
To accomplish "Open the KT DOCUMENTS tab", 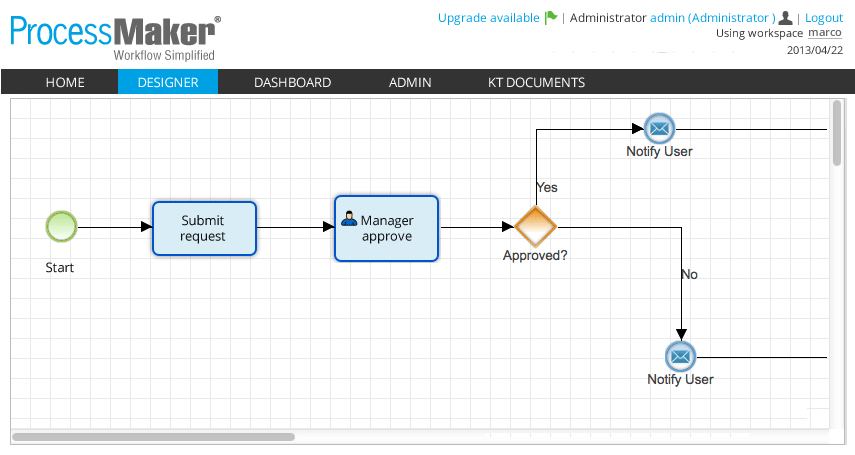I will (537, 82).
